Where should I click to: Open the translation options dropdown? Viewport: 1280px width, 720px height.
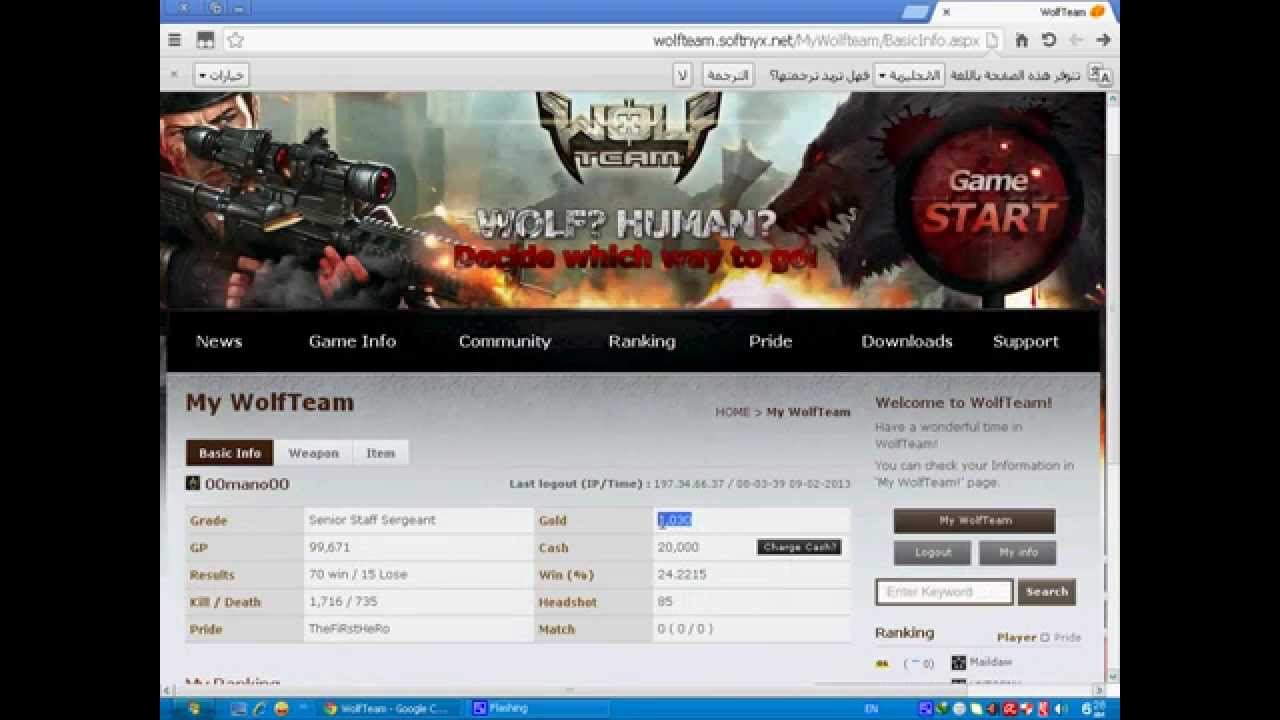221,75
